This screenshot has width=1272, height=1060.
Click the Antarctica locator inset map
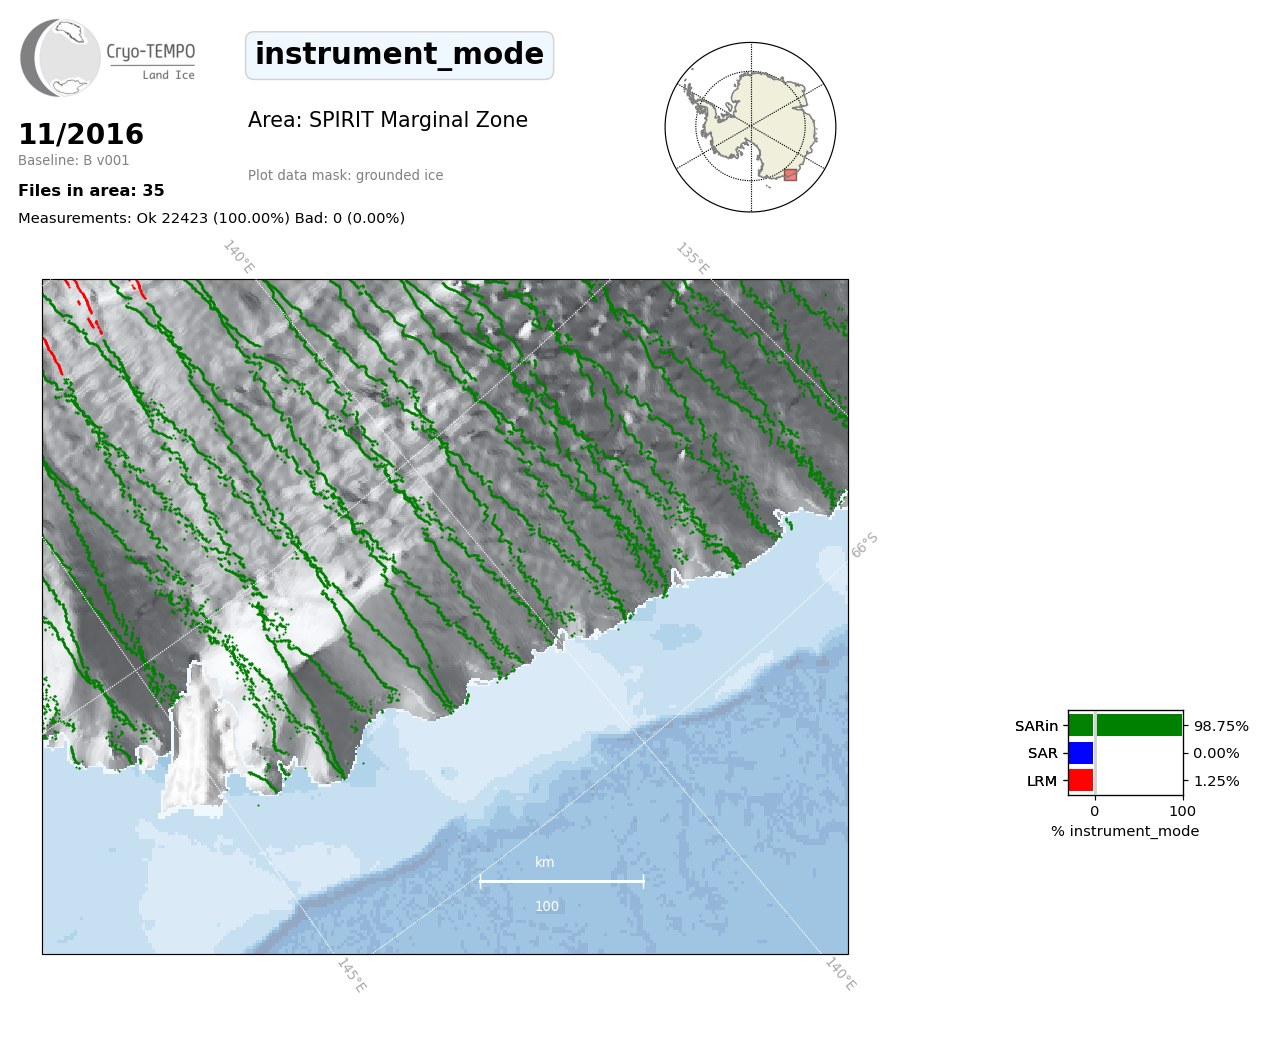[750, 127]
